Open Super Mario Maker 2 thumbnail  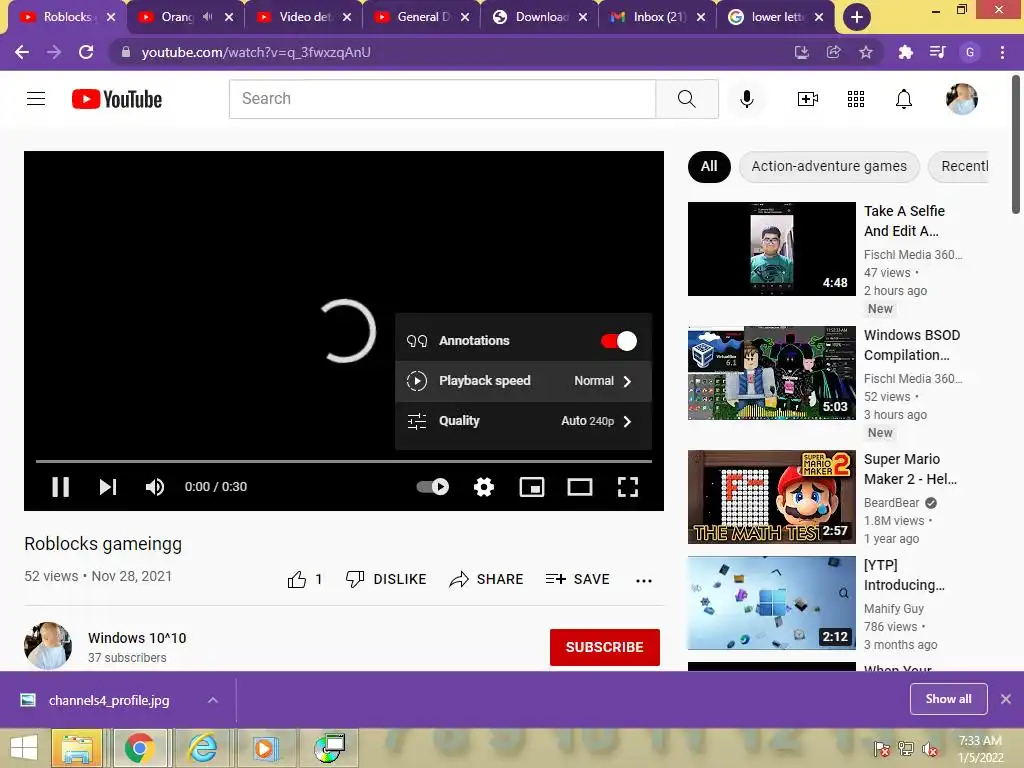(x=771, y=497)
